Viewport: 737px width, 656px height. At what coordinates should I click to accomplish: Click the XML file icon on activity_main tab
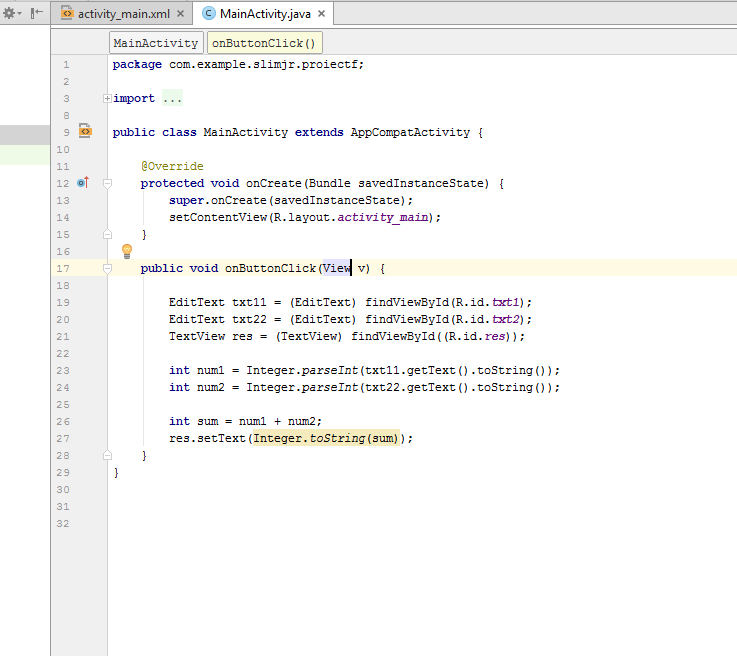67,14
